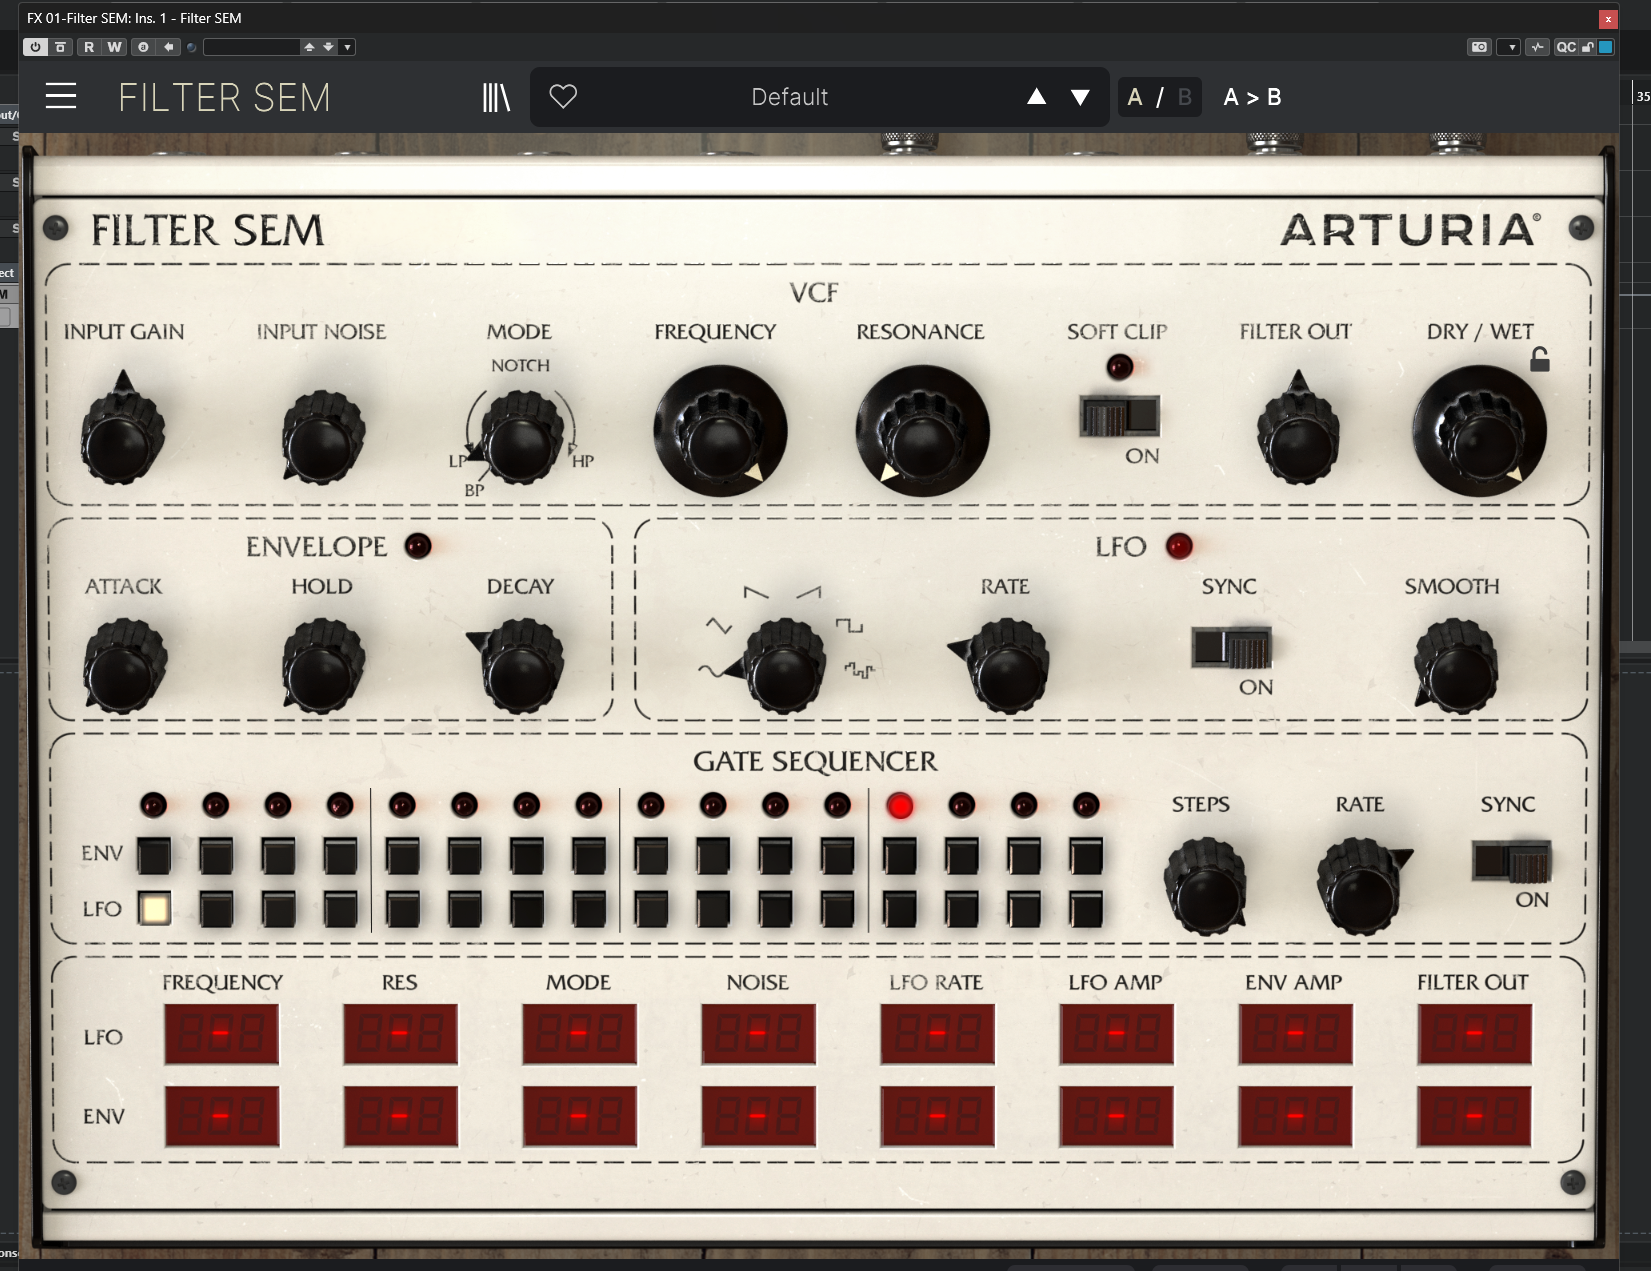
Task: Toggle the Gate Sequencer Sync switch
Action: coord(1511,861)
